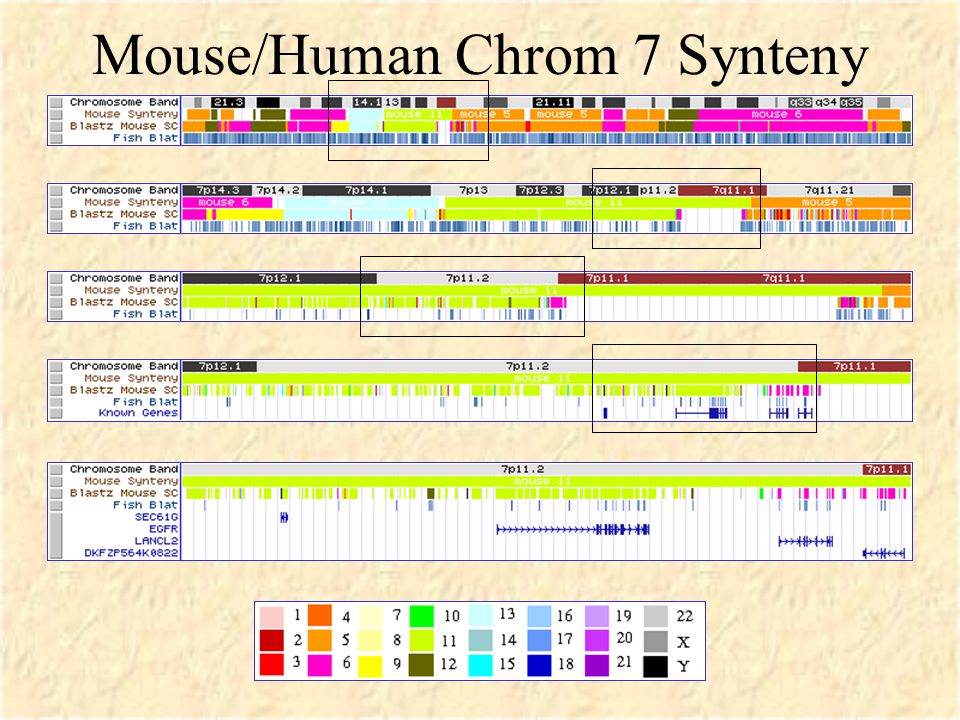
Task: Pick the chromosome 11 lime swatch
Action: point(422,640)
